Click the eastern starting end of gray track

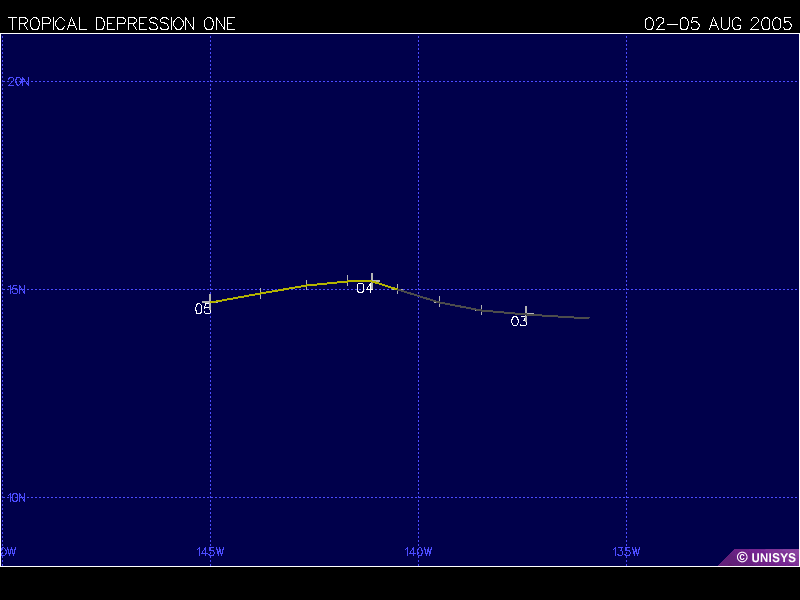tap(588, 318)
